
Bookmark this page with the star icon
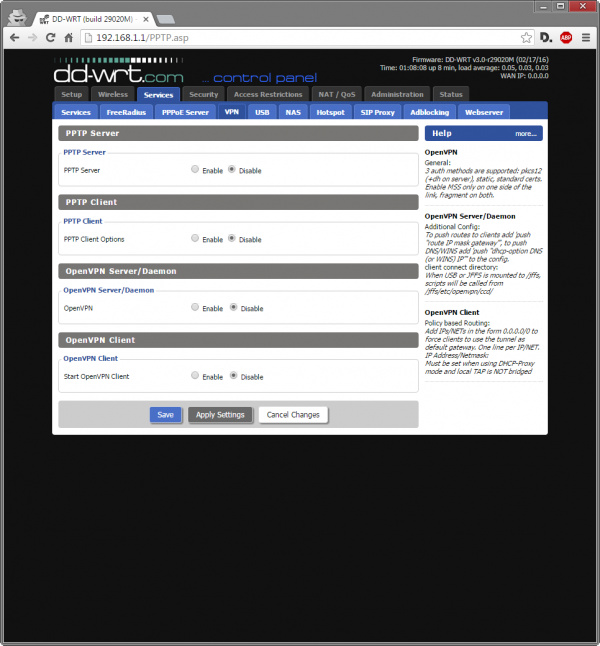(526, 38)
